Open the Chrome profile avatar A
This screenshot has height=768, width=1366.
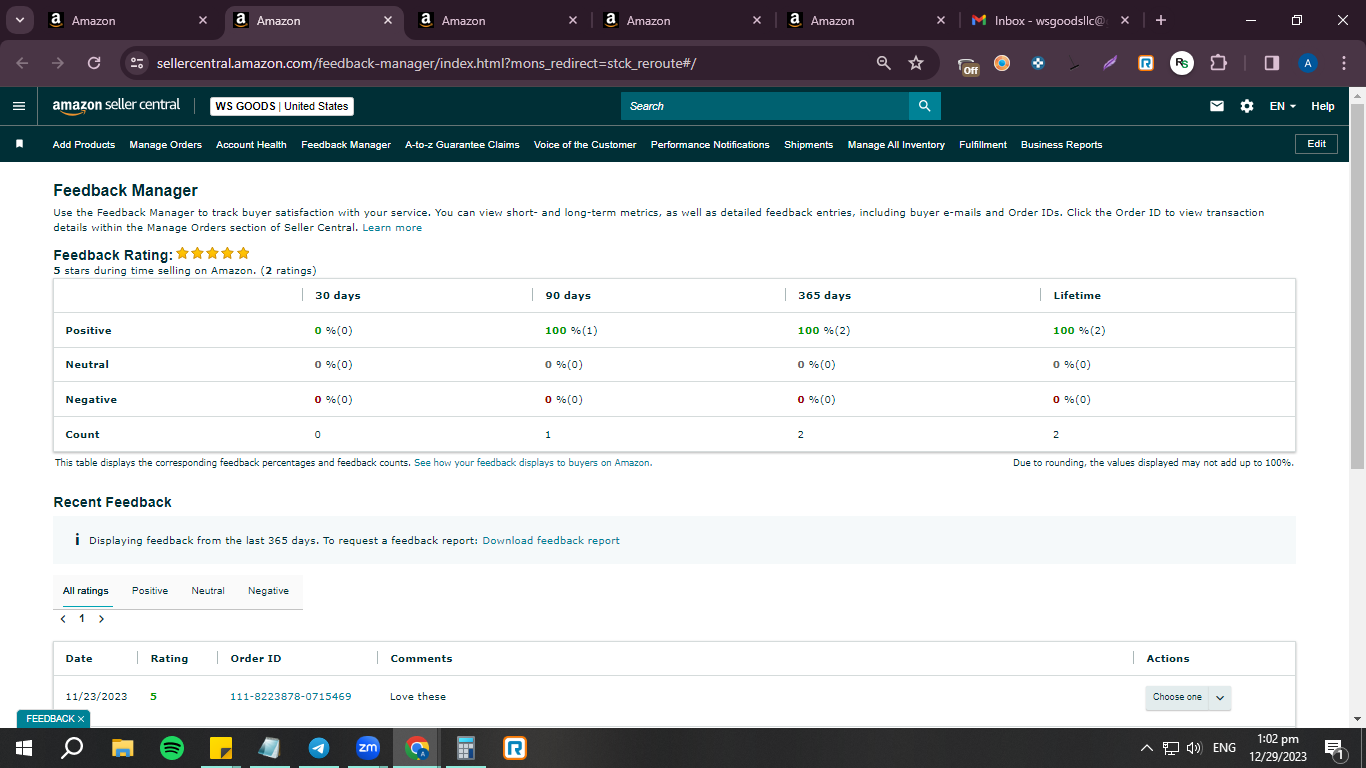(x=1308, y=63)
